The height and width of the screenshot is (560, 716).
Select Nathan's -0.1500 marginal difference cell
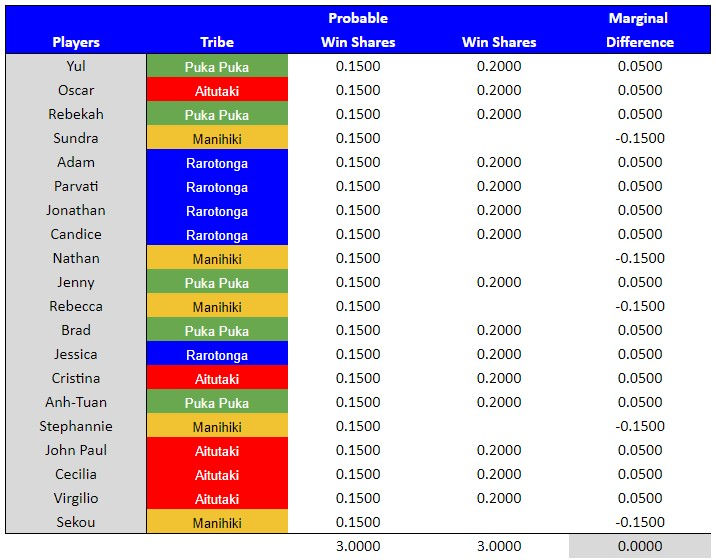click(640, 258)
